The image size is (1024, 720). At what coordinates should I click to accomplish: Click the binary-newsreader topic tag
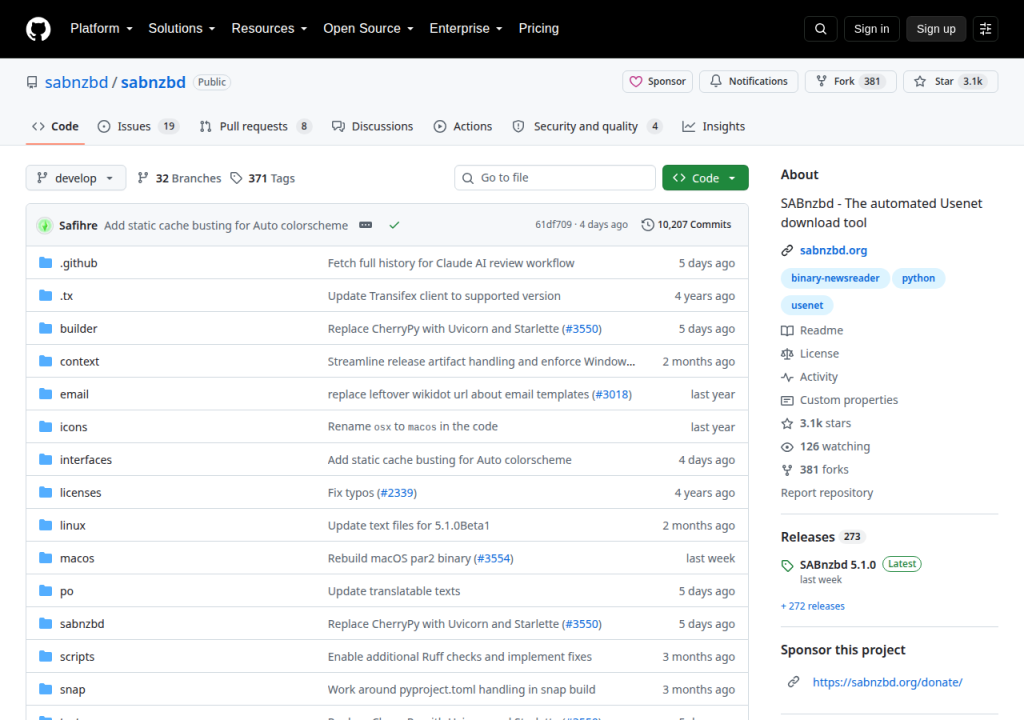[x=835, y=278]
